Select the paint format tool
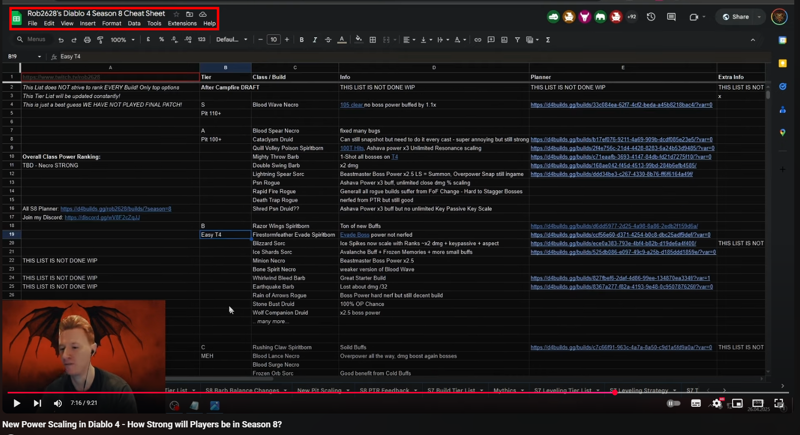Screen dimensions: 800x435 tap(100, 40)
